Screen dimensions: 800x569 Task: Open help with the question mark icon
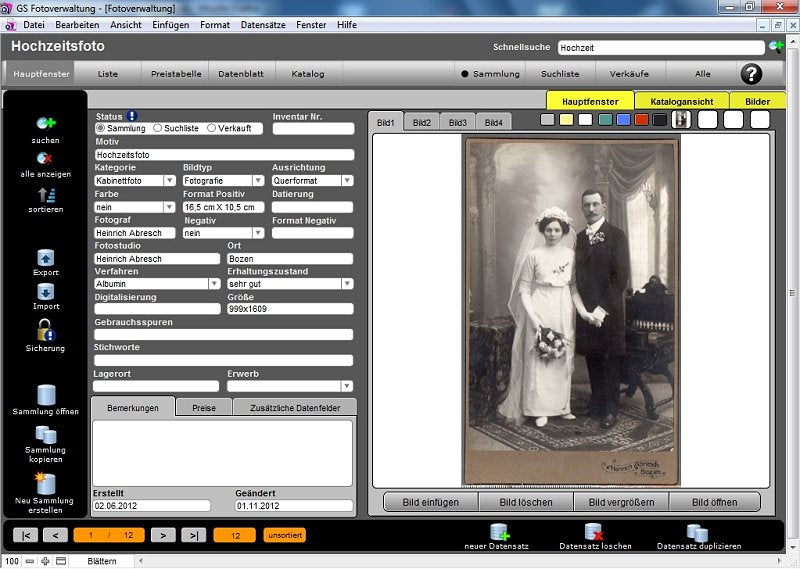pos(751,74)
